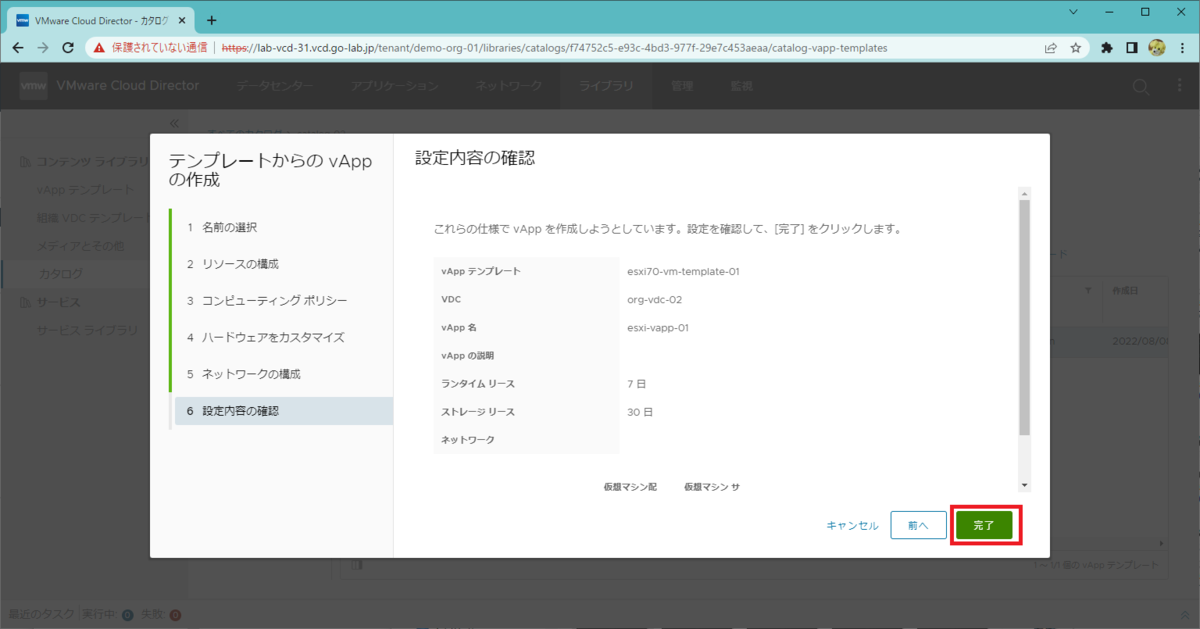
Task: Click the filter icon beside 作成日 column
Action: tap(1087, 290)
